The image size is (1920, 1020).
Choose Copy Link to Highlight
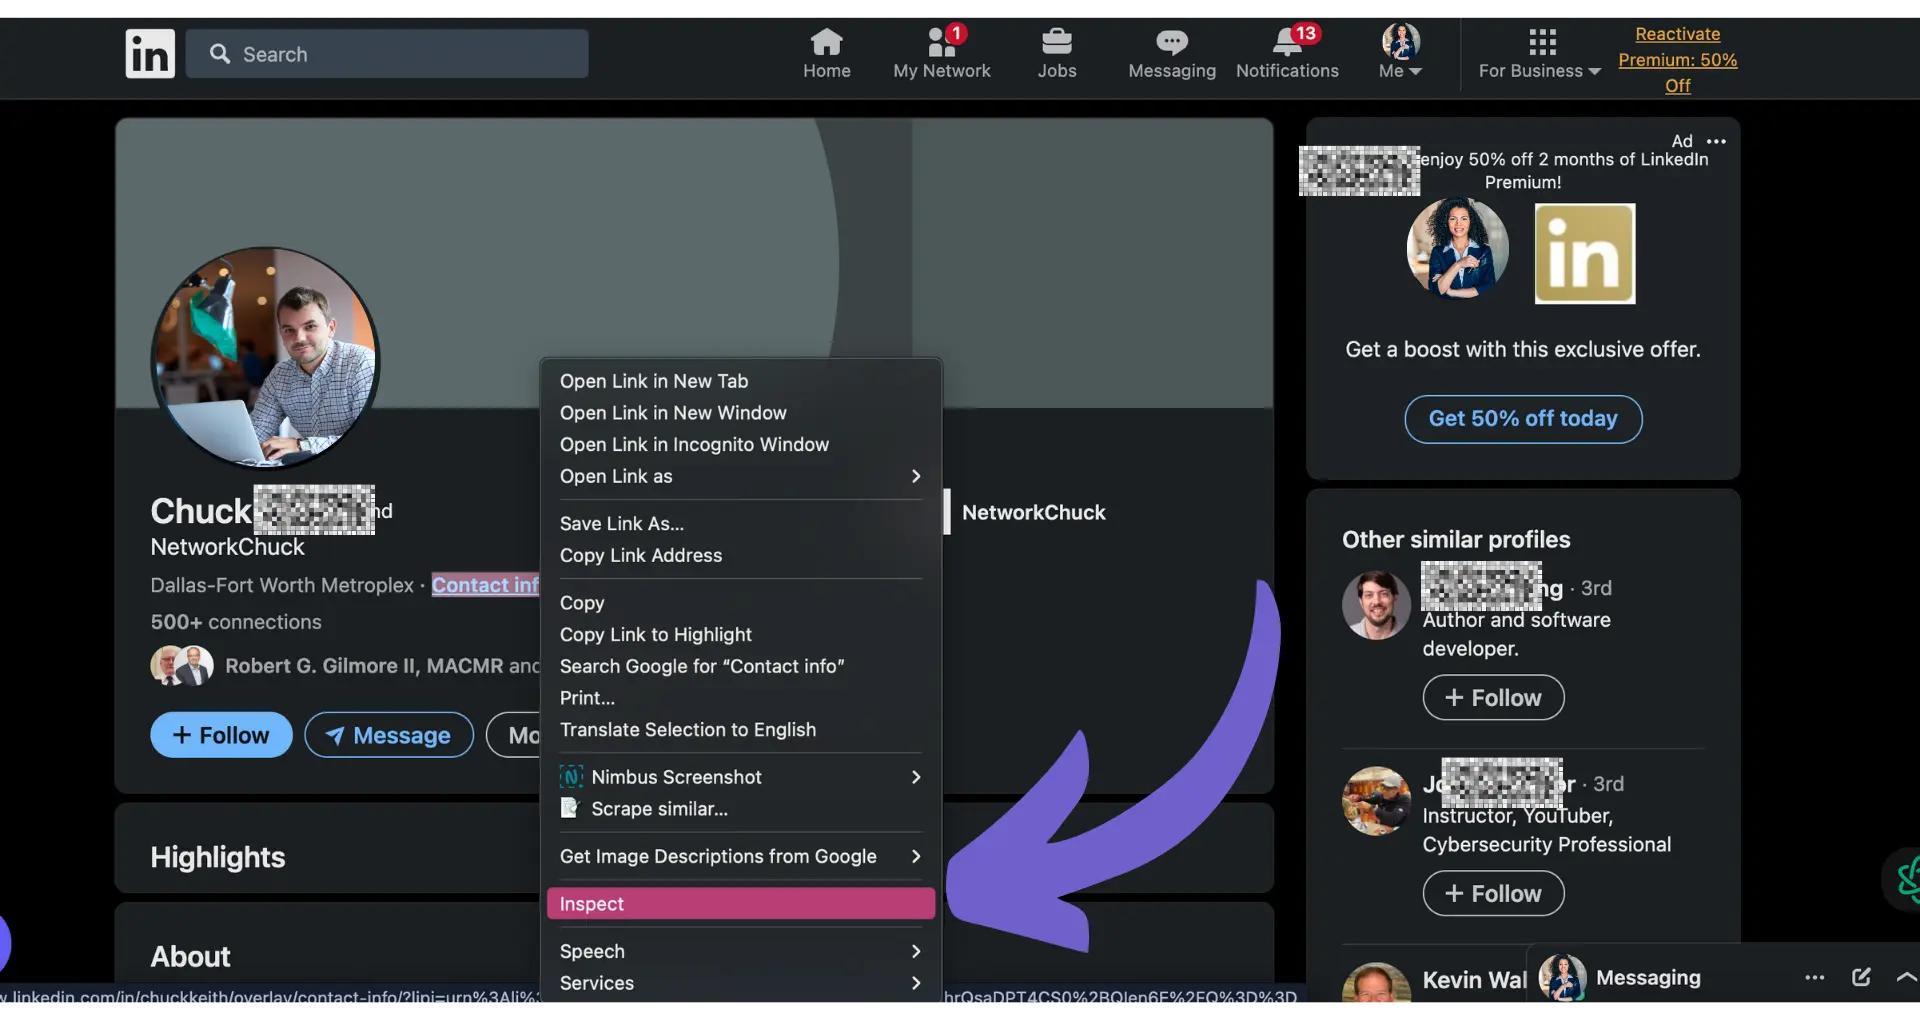(x=741, y=635)
